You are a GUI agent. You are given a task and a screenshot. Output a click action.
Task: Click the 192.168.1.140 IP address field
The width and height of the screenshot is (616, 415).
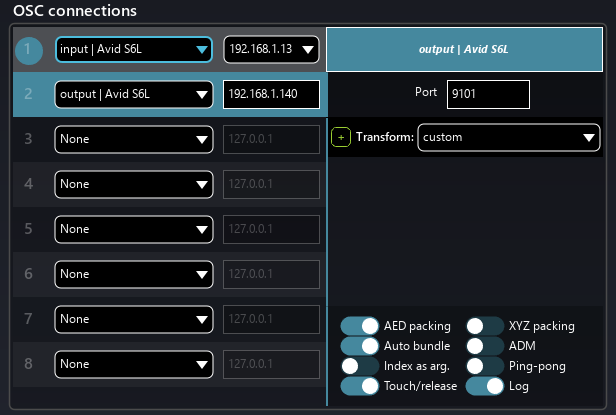pos(271,95)
